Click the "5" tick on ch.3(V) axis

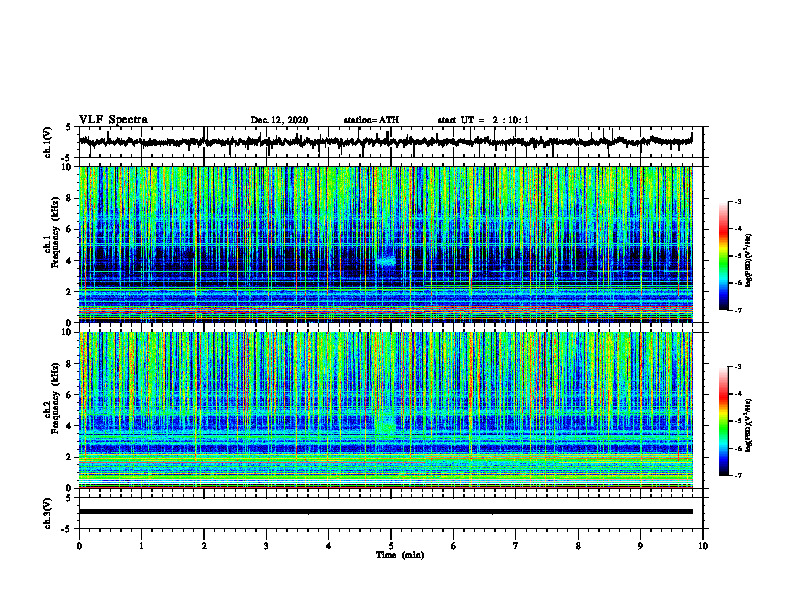point(68,498)
